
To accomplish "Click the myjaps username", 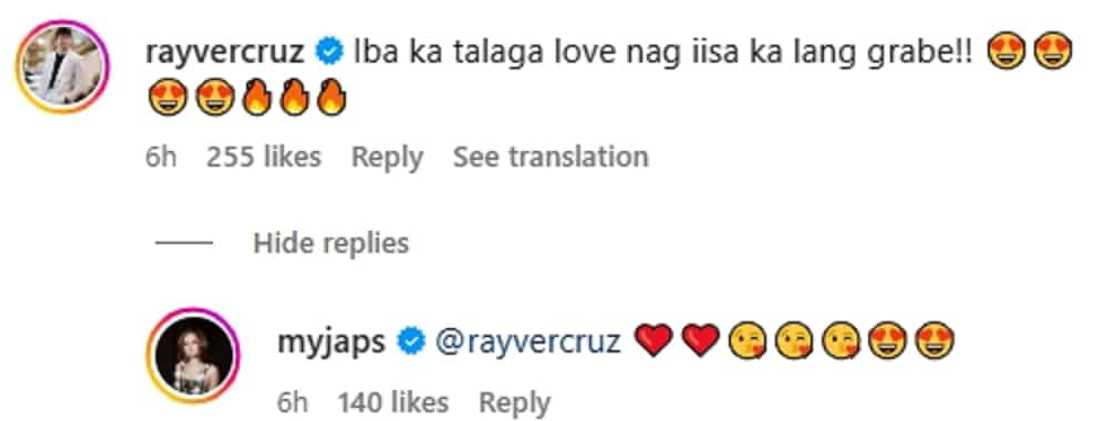I will (x=329, y=342).
